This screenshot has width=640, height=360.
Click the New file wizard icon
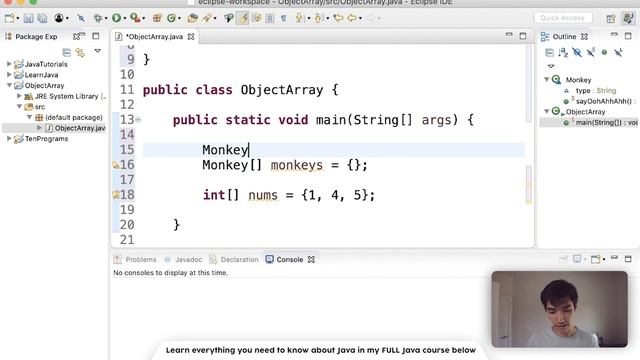(x=9, y=18)
